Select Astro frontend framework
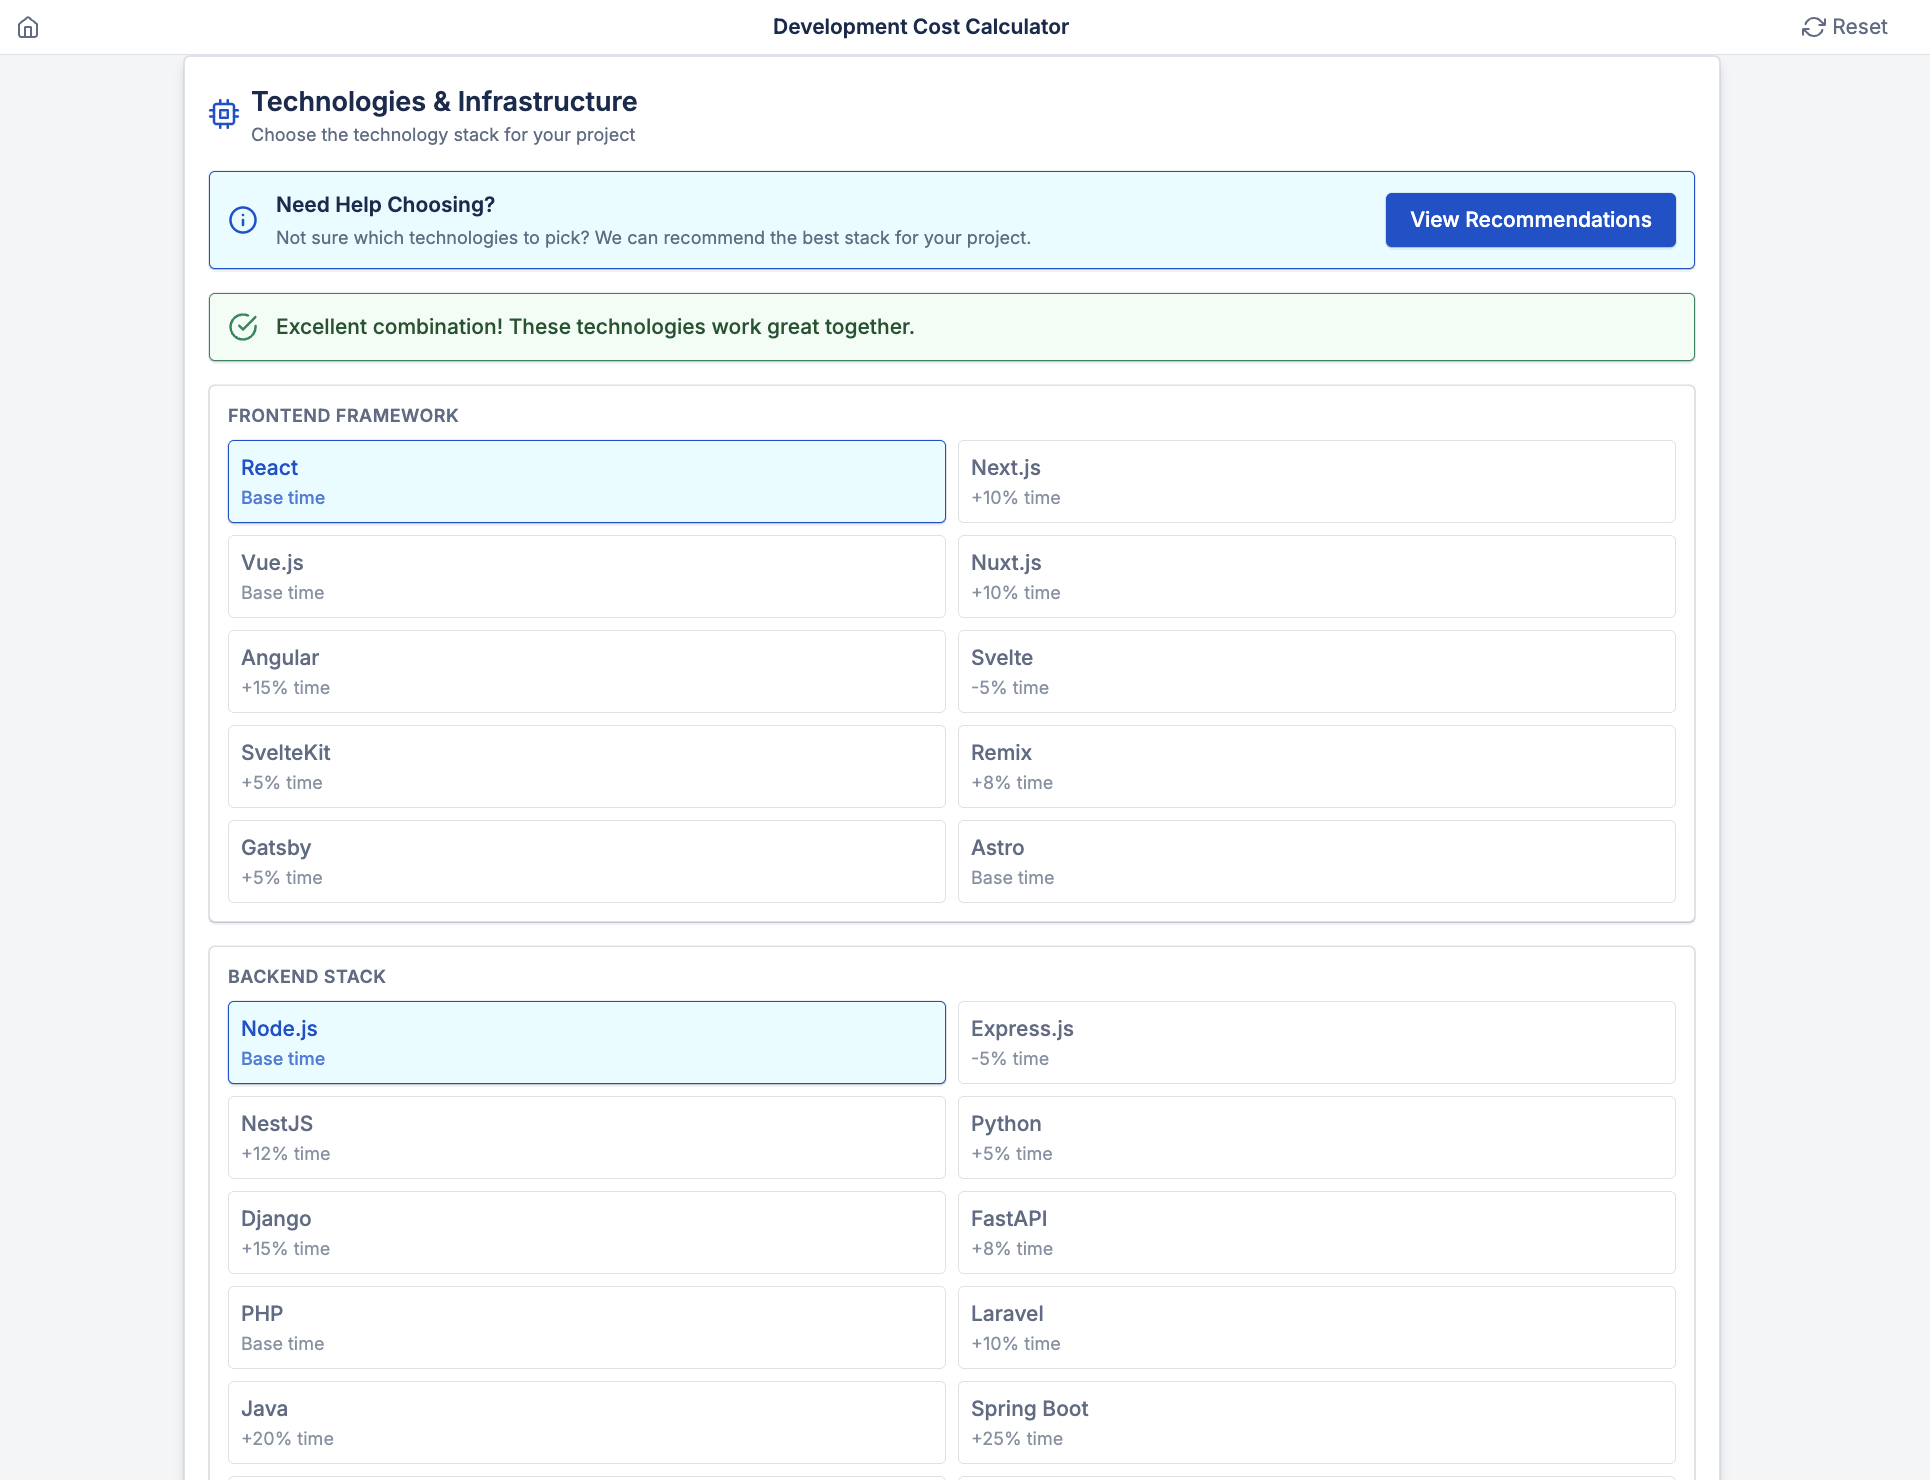Viewport: 1930px width, 1480px height. pos(1316,861)
